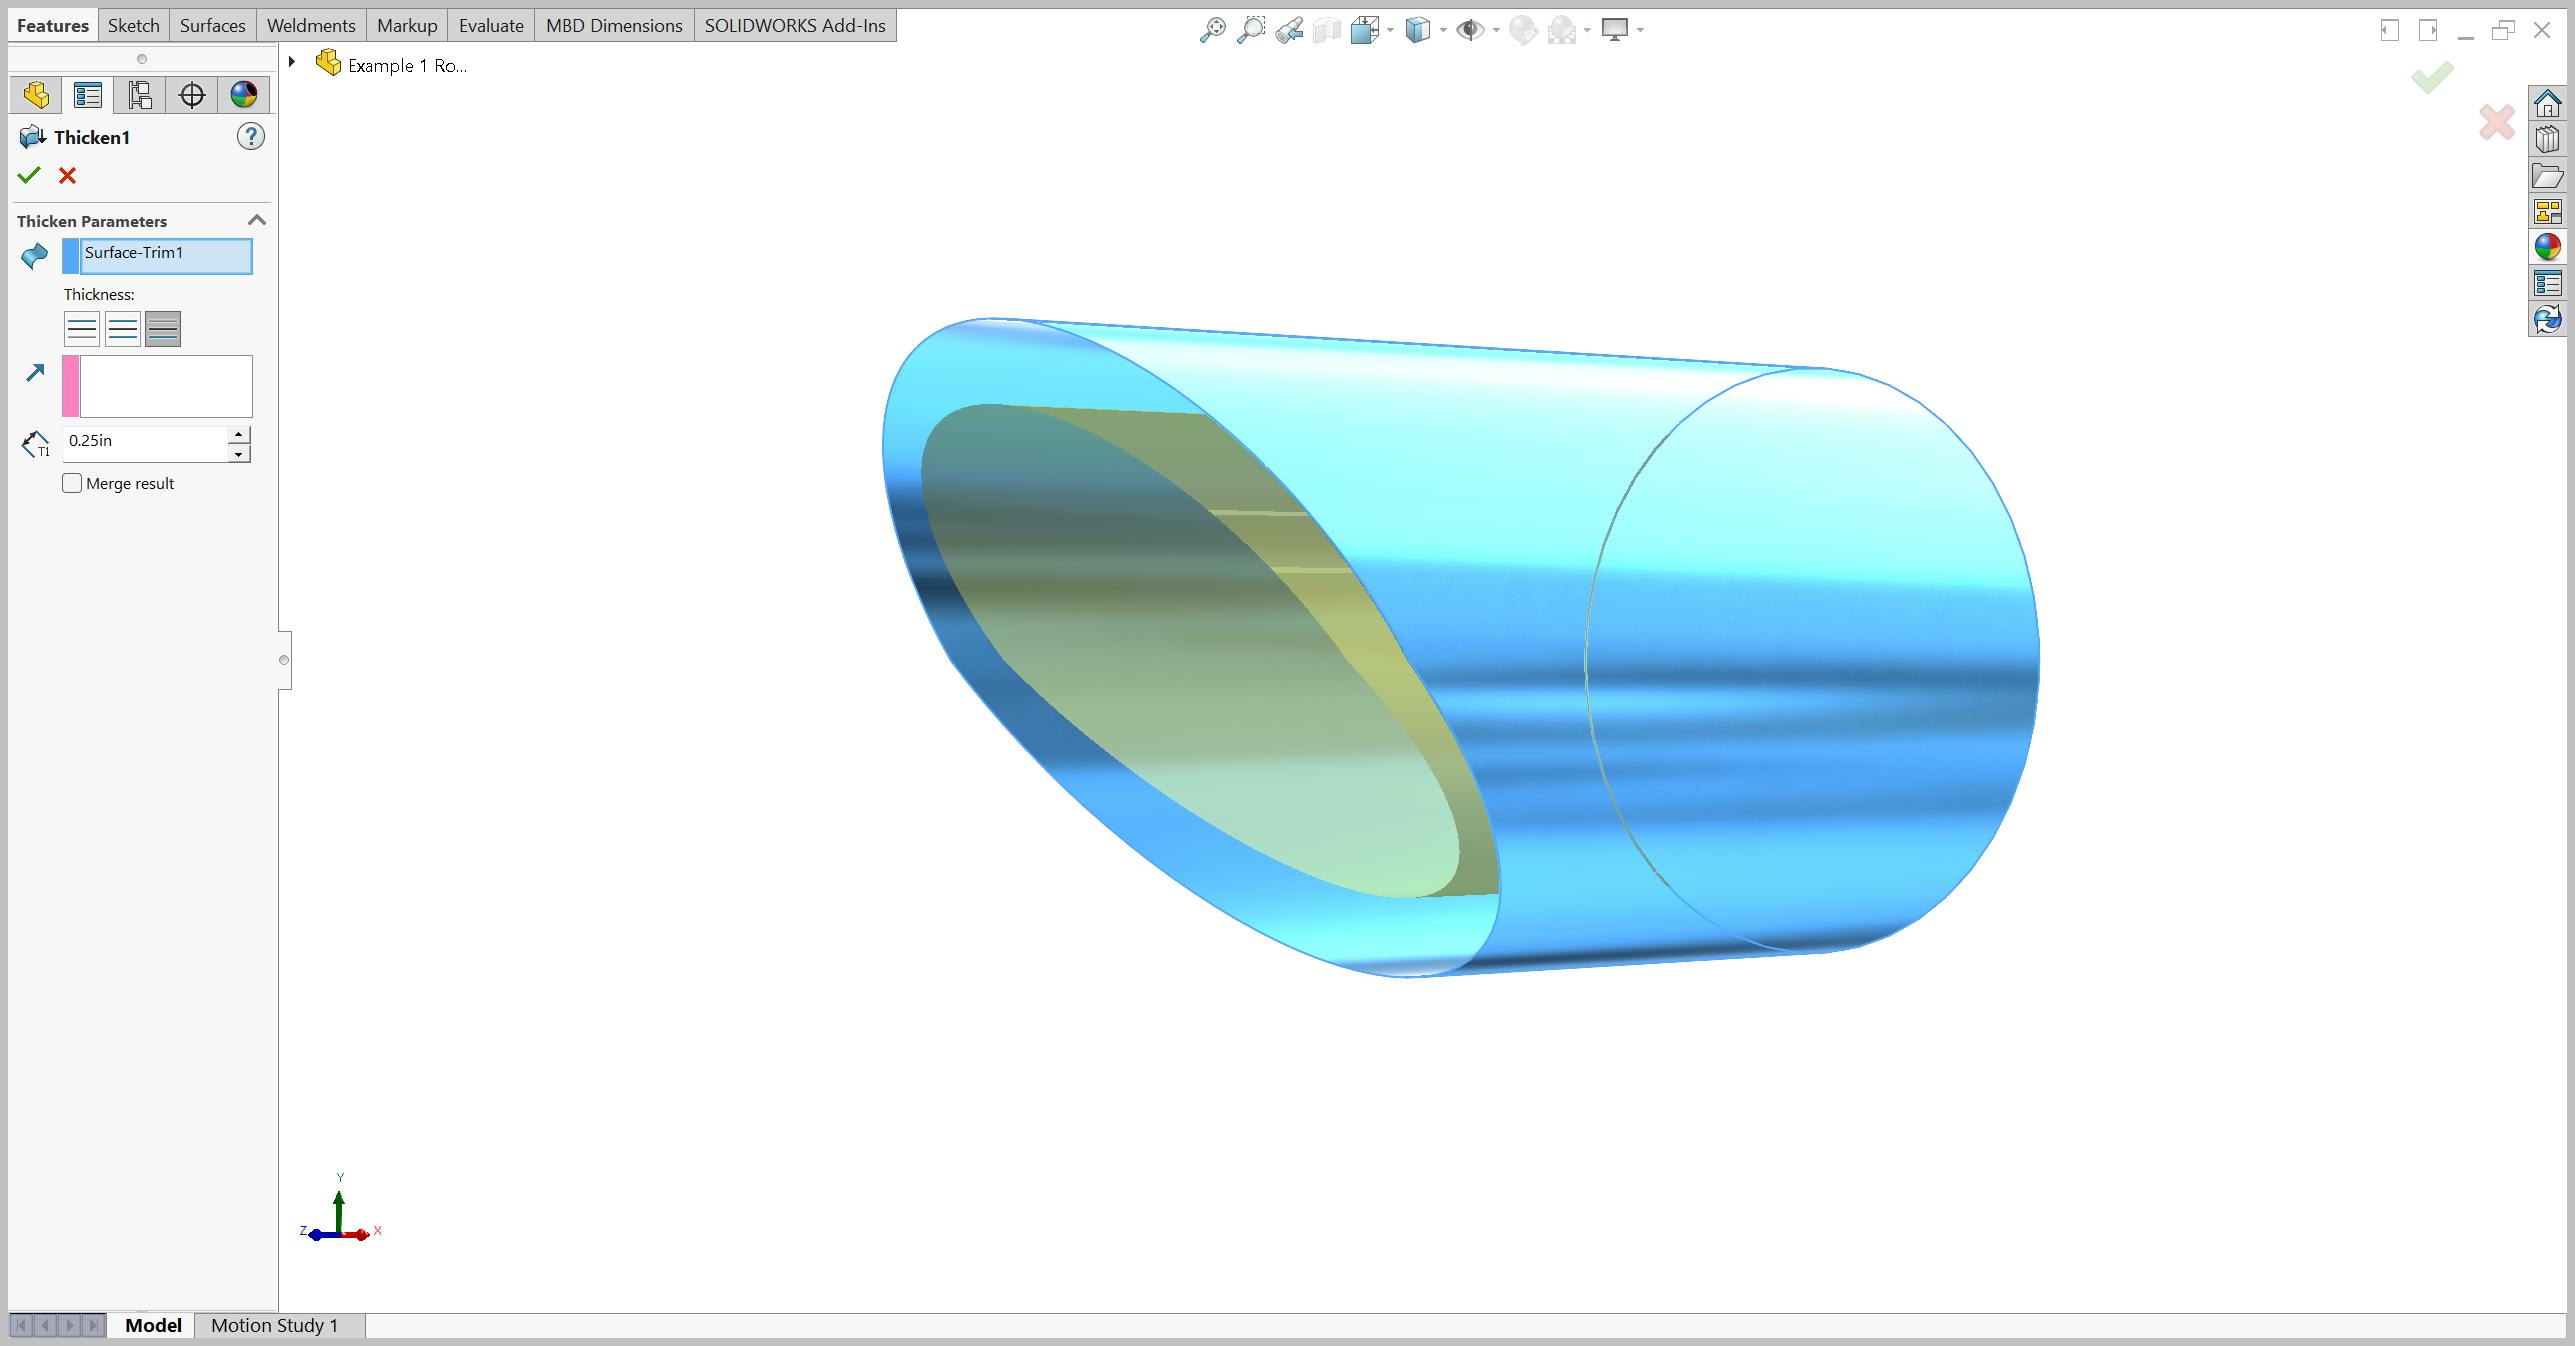Increase thickness using the up spinner arrow
2575x1346 pixels.
[x=237, y=435]
